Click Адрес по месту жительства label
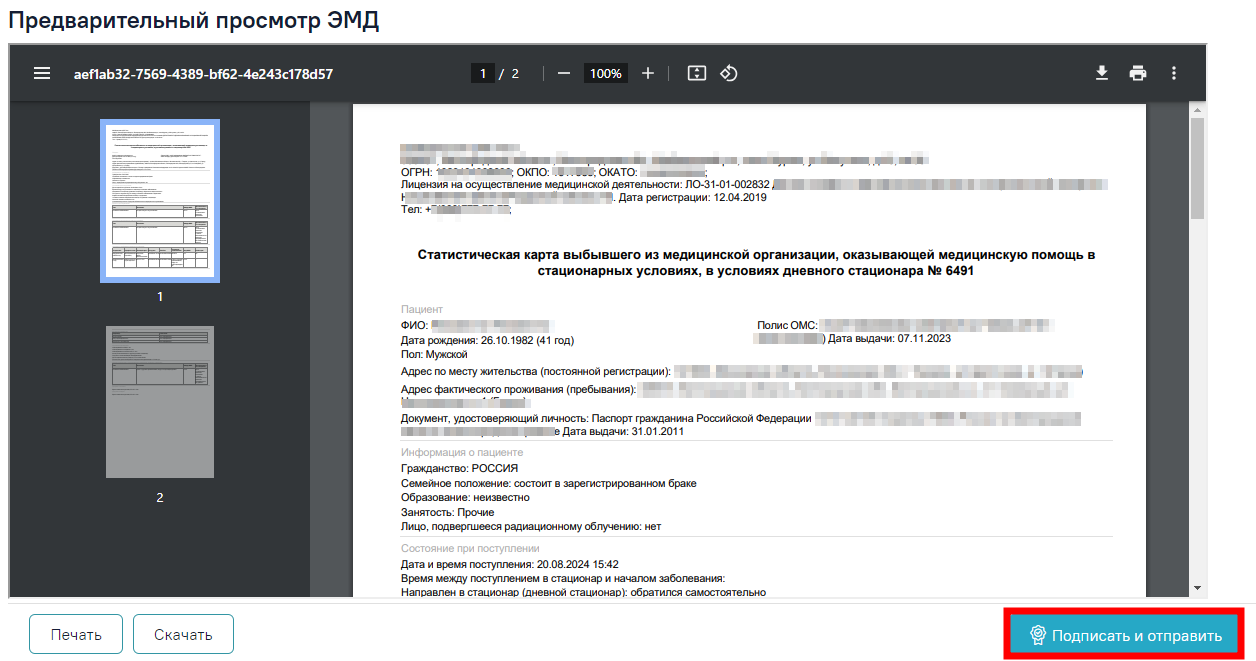The image size is (1256, 661). tap(535, 372)
